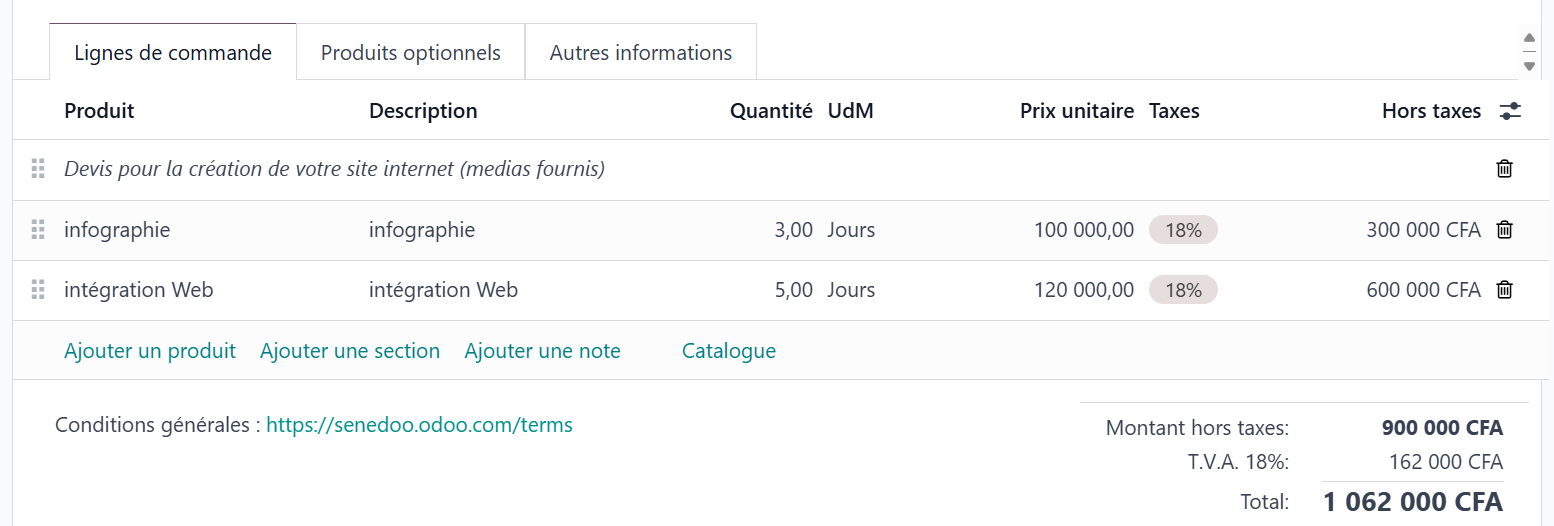This screenshot has width=1554, height=526.
Task: Open the senedoo.odoo.com/terms link
Action: point(419,425)
